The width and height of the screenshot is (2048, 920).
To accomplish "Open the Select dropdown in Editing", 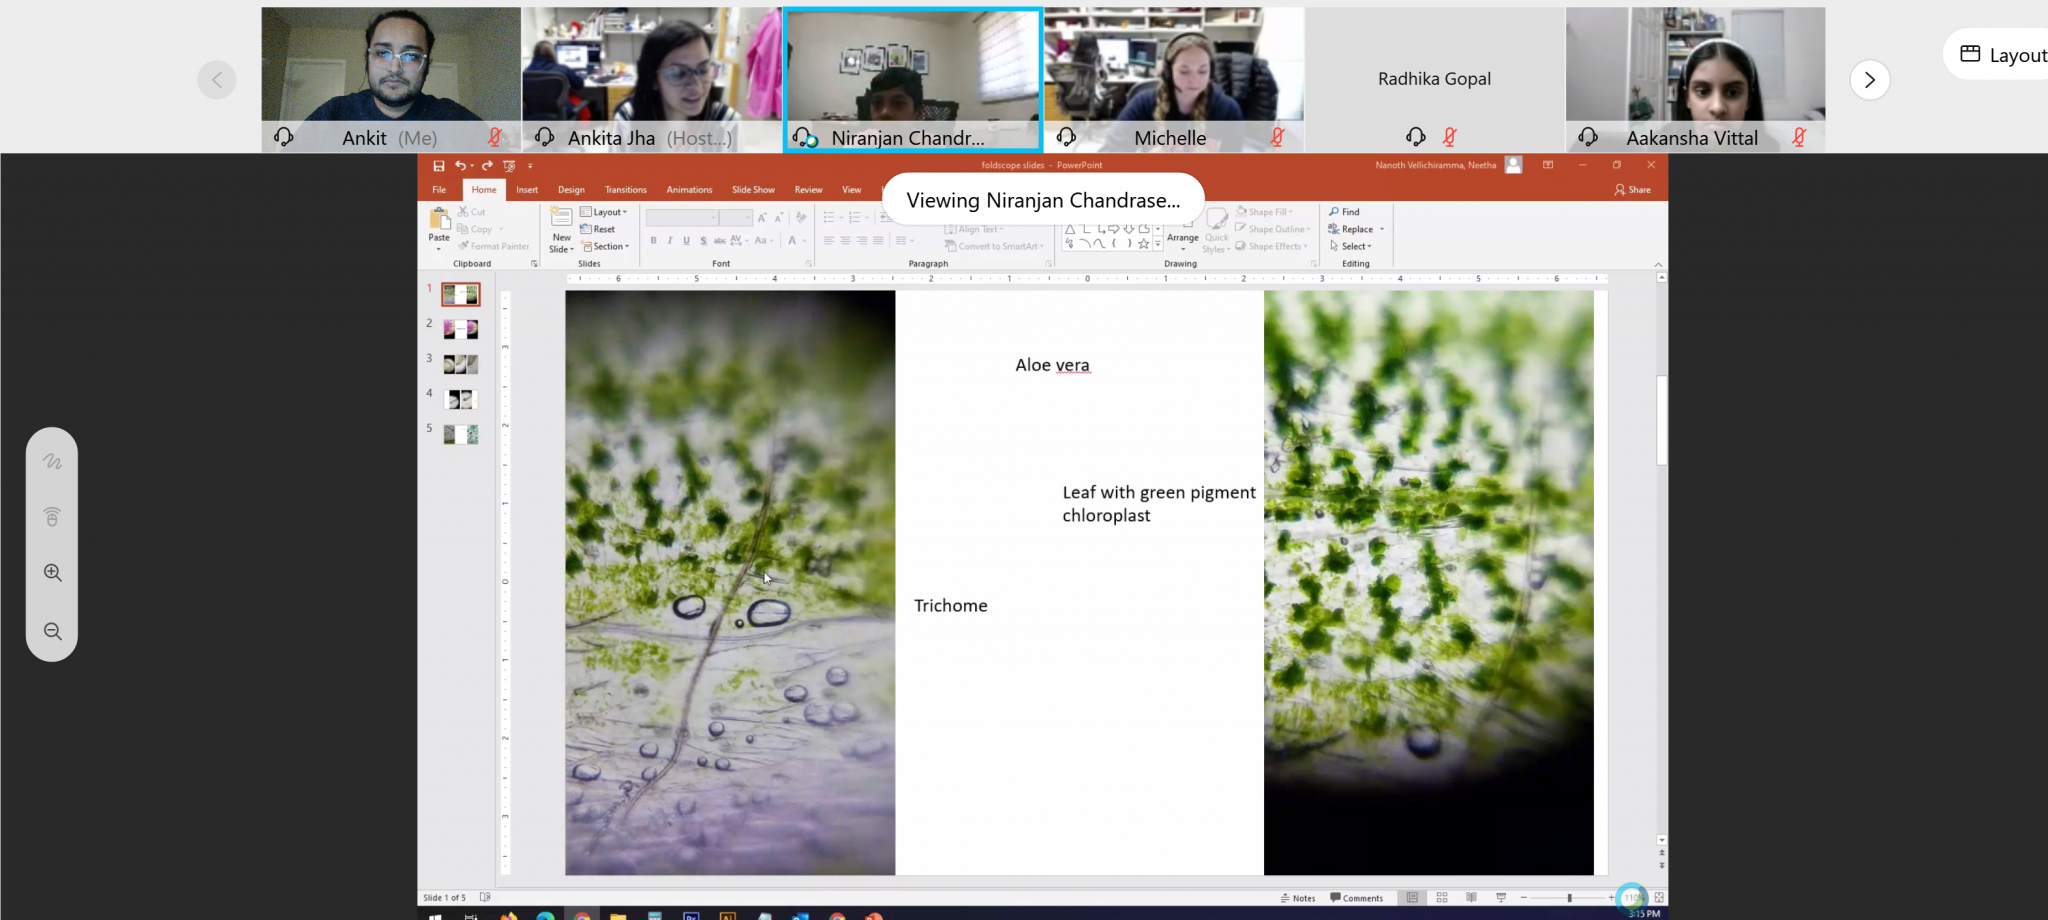I will tap(1351, 246).
